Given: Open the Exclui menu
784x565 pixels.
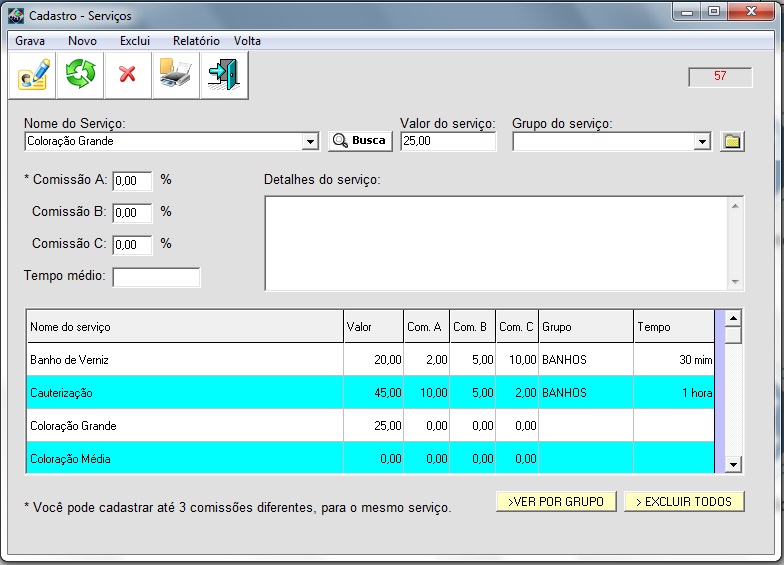Looking at the screenshot, I should (134, 41).
